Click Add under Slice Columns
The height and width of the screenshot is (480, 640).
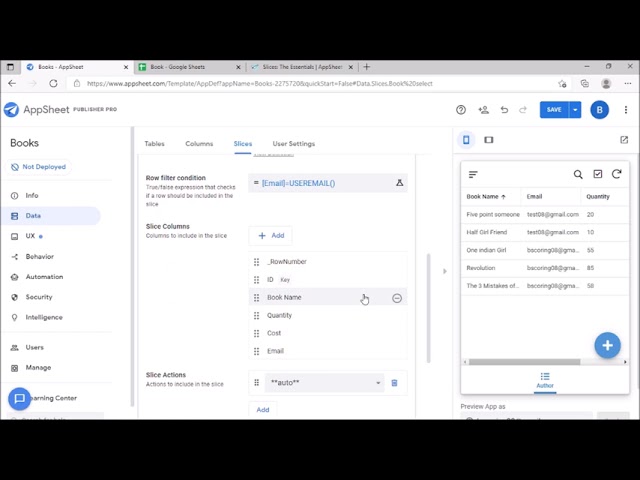click(x=271, y=236)
